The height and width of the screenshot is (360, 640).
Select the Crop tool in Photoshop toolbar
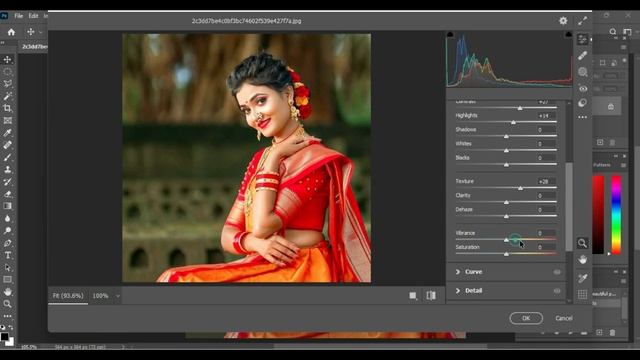click(7, 108)
